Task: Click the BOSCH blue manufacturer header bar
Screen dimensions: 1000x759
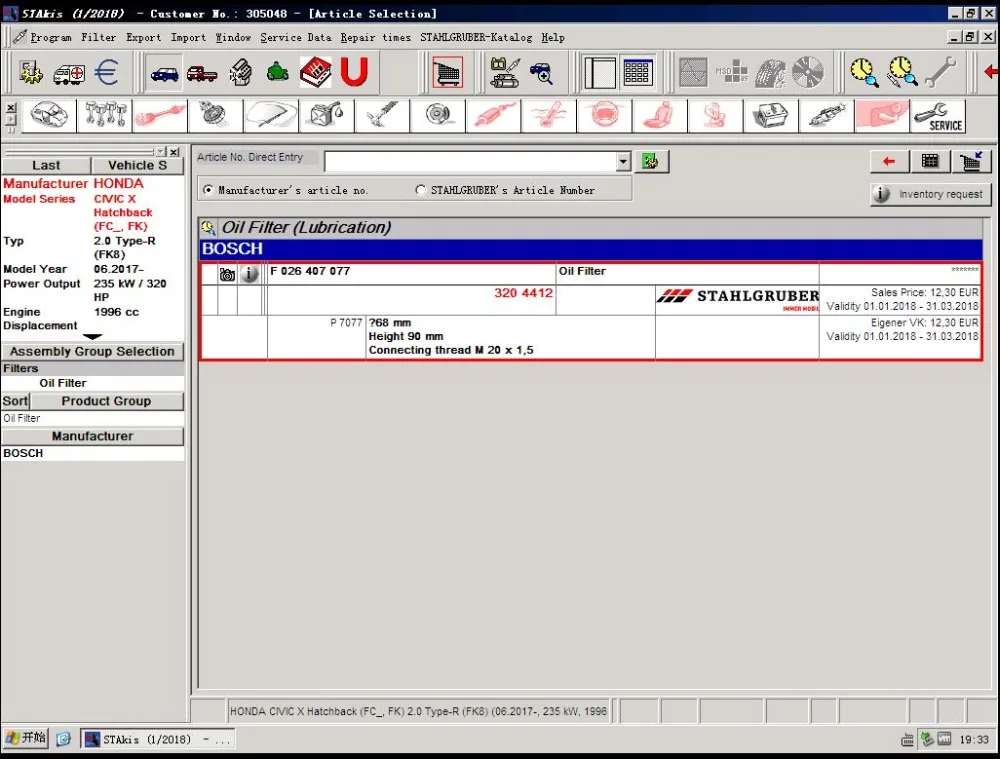Action: [591, 249]
